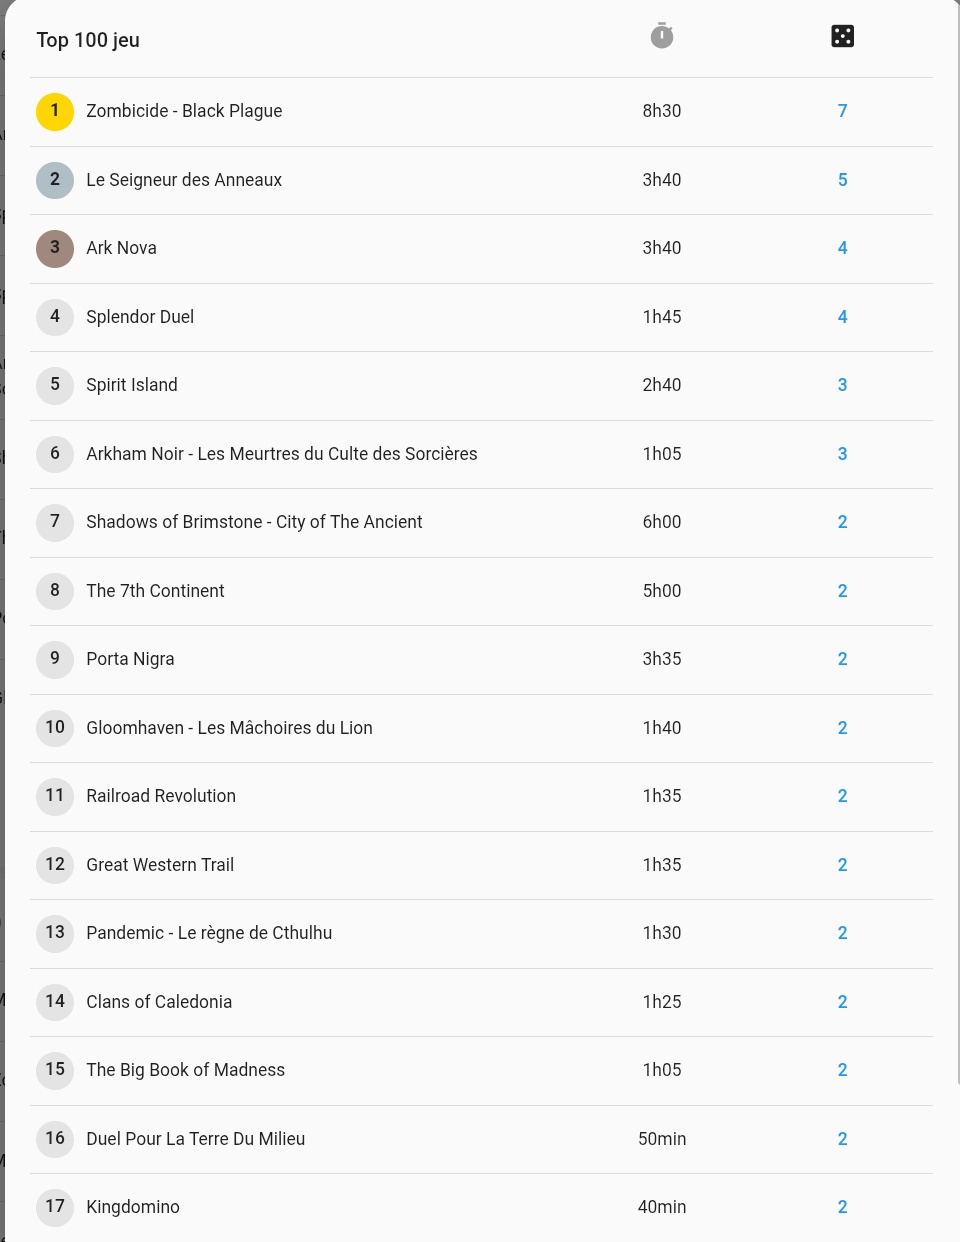Screen dimensions: 960x1242
Task: Click the silver rank 2 badge
Action: pyautogui.click(x=55, y=180)
